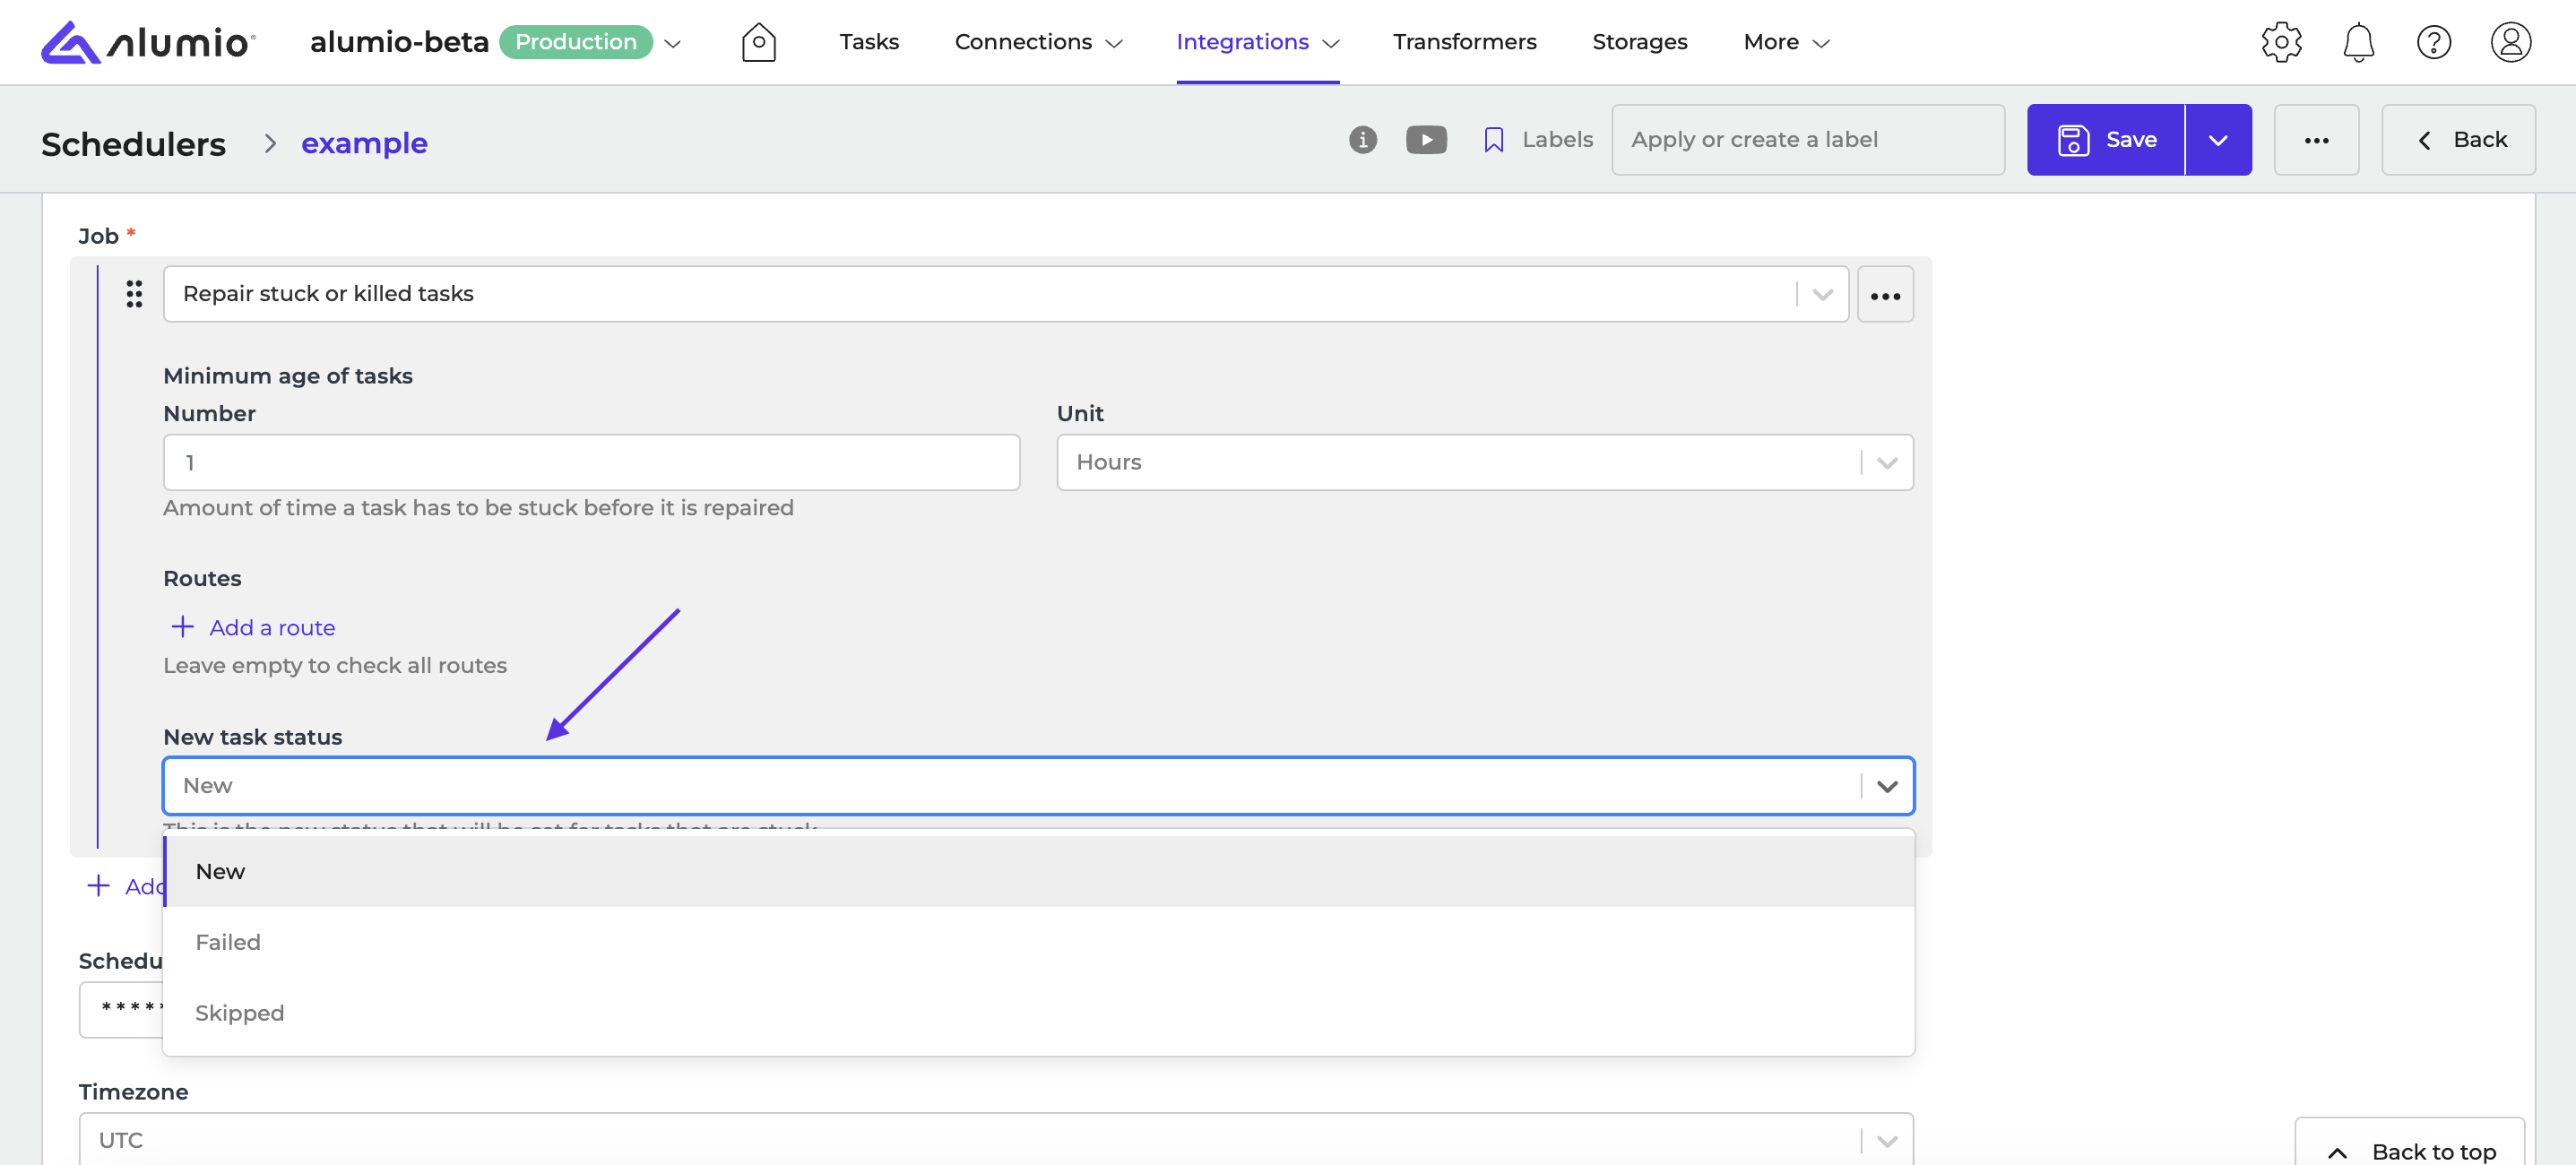This screenshot has height=1165, width=2576.
Task: Select the Failed status option
Action: 228,942
